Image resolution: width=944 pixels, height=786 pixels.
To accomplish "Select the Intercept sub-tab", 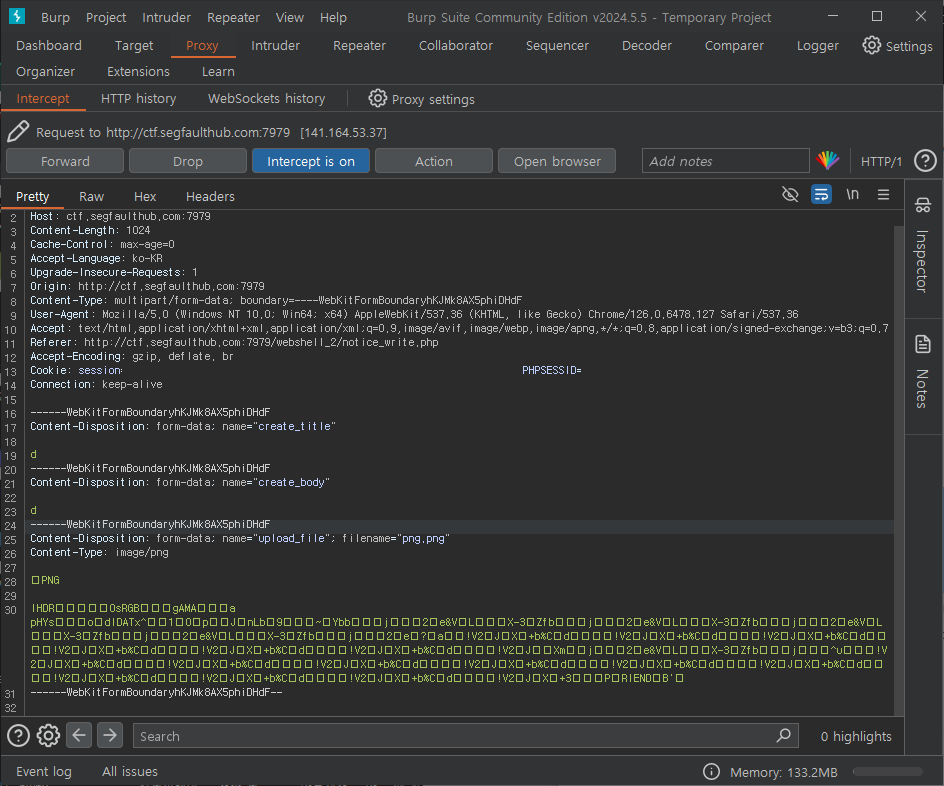I will pos(43,98).
